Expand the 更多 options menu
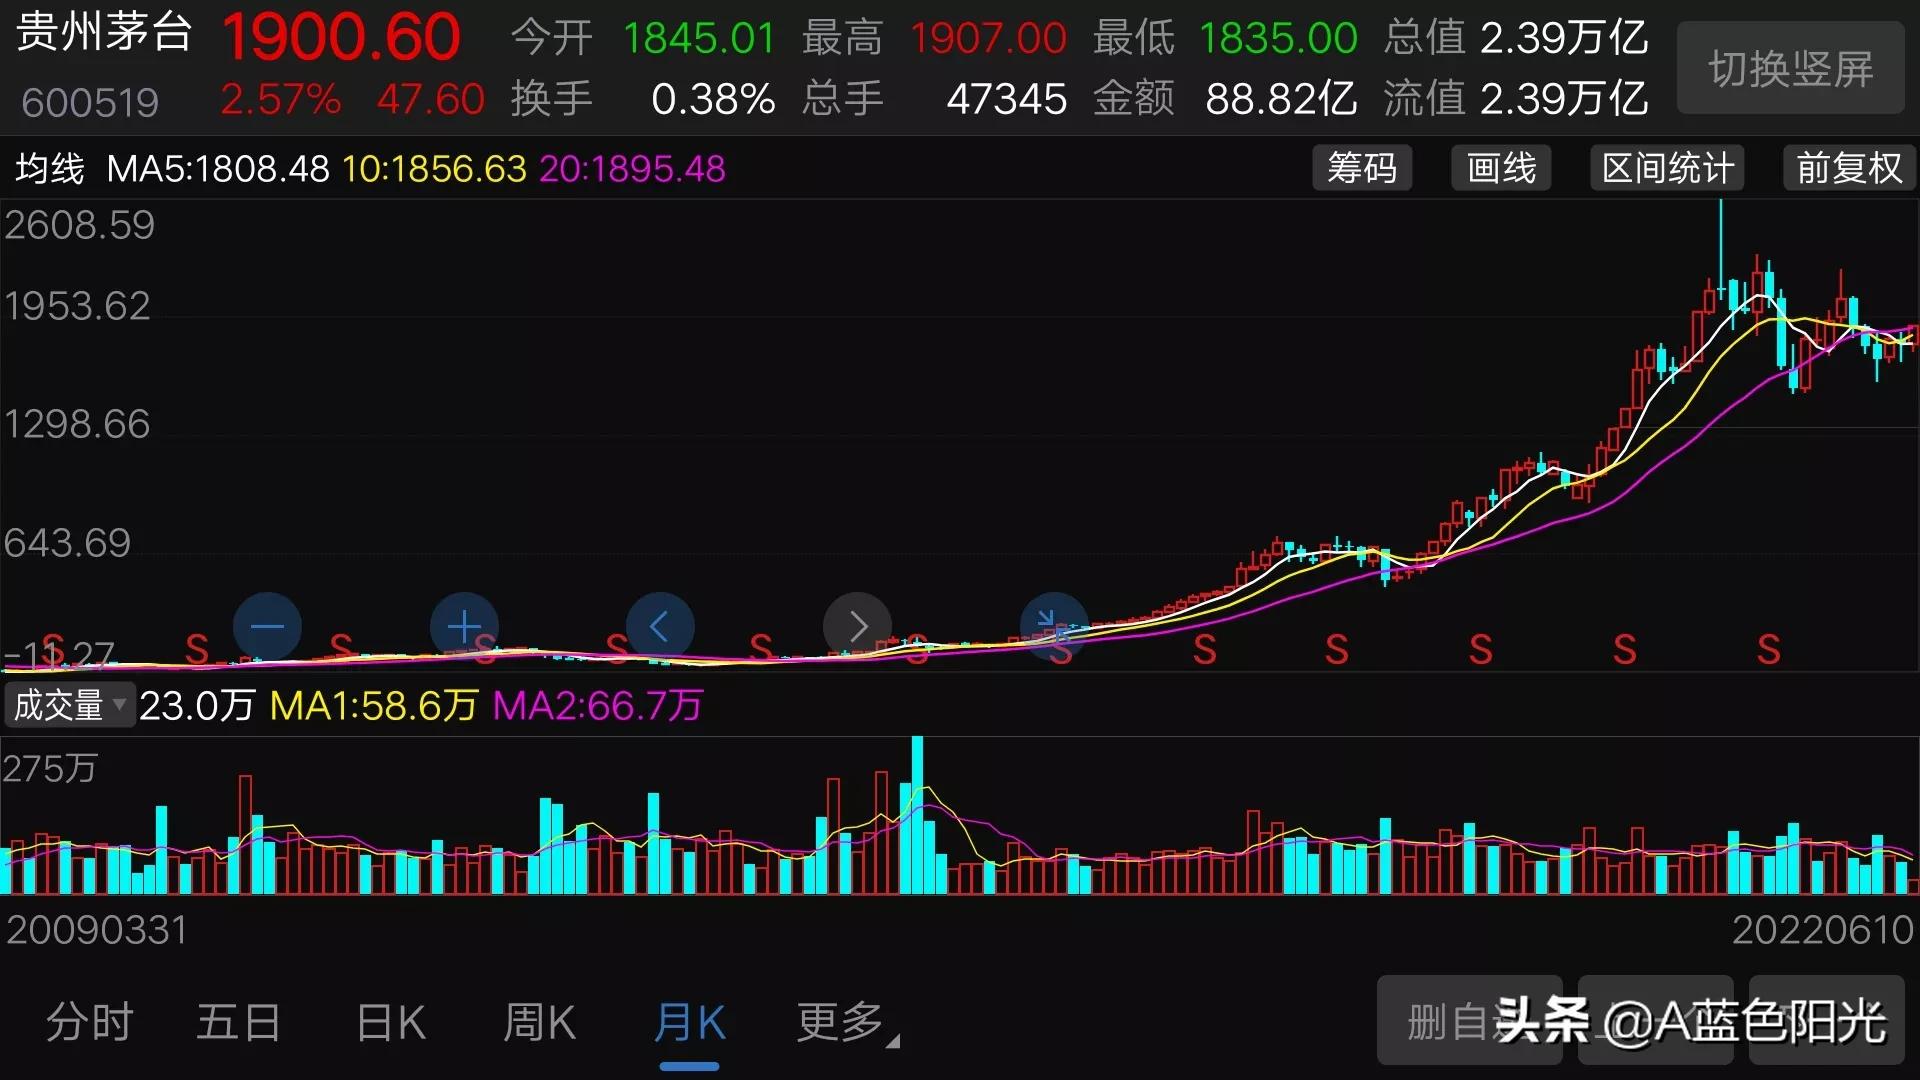The width and height of the screenshot is (1920, 1080). tap(838, 1021)
